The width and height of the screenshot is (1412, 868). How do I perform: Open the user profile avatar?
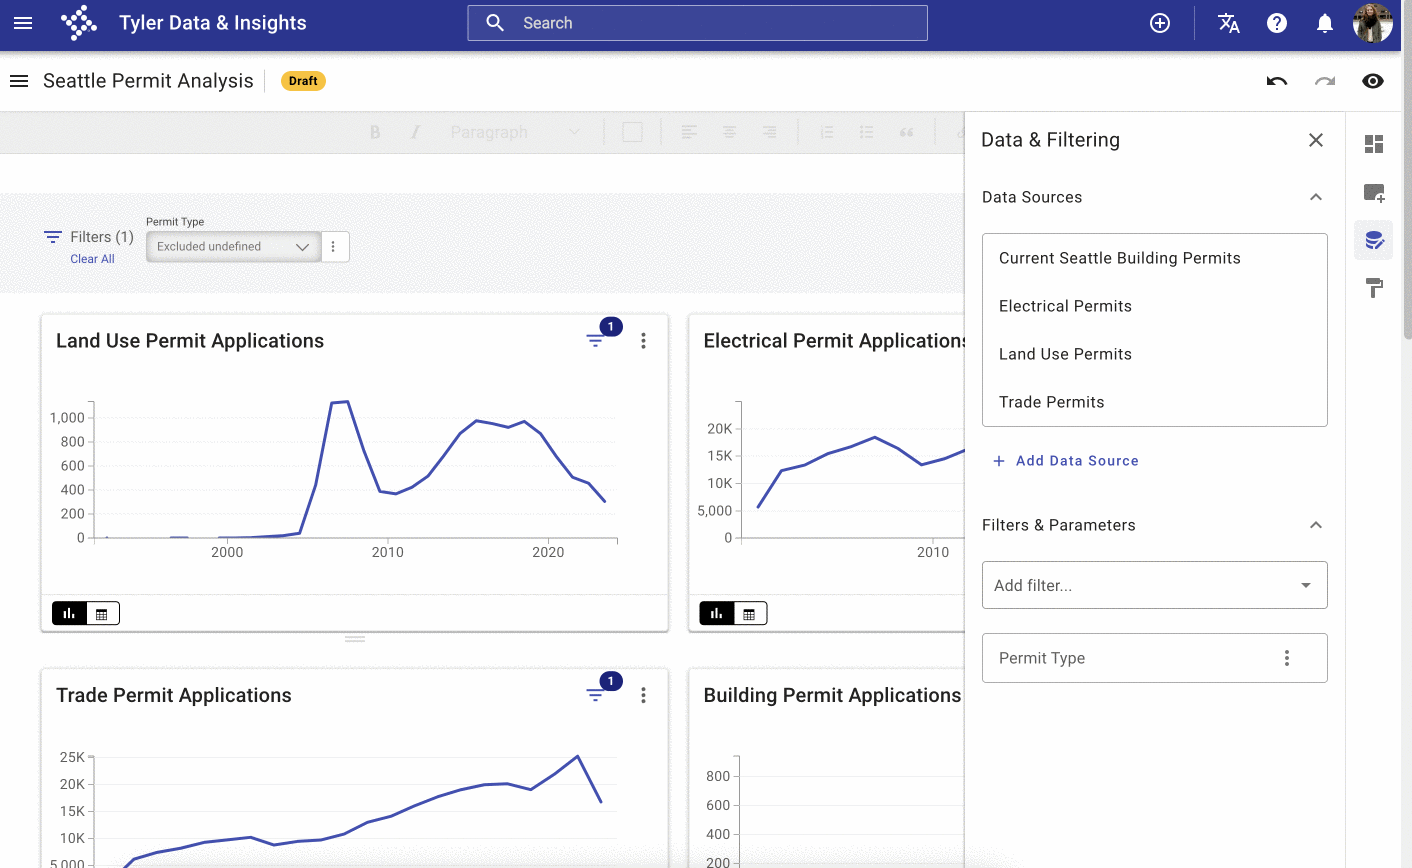[1373, 23]
